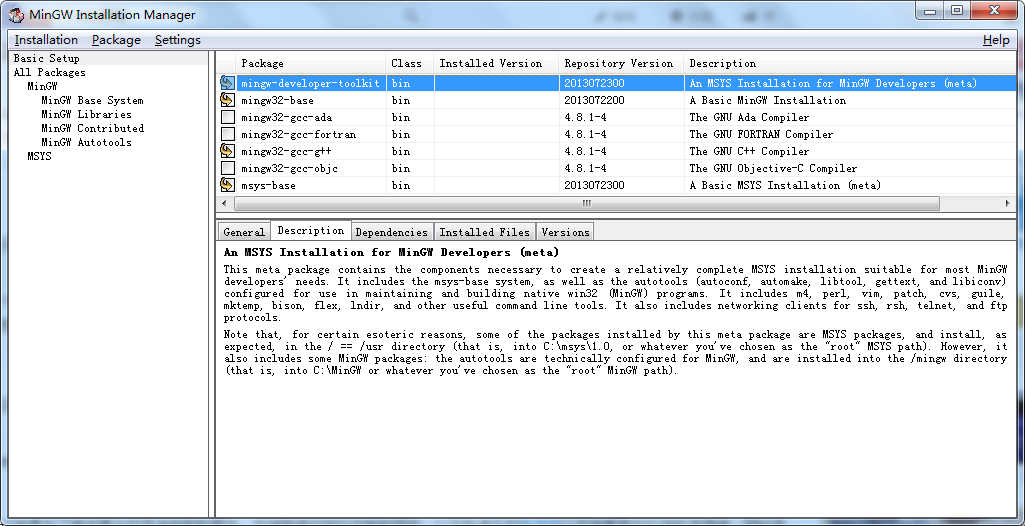Switch to the General tab
The width and height of the screenshot is (1025, 526).
click(x=243, y=232)
